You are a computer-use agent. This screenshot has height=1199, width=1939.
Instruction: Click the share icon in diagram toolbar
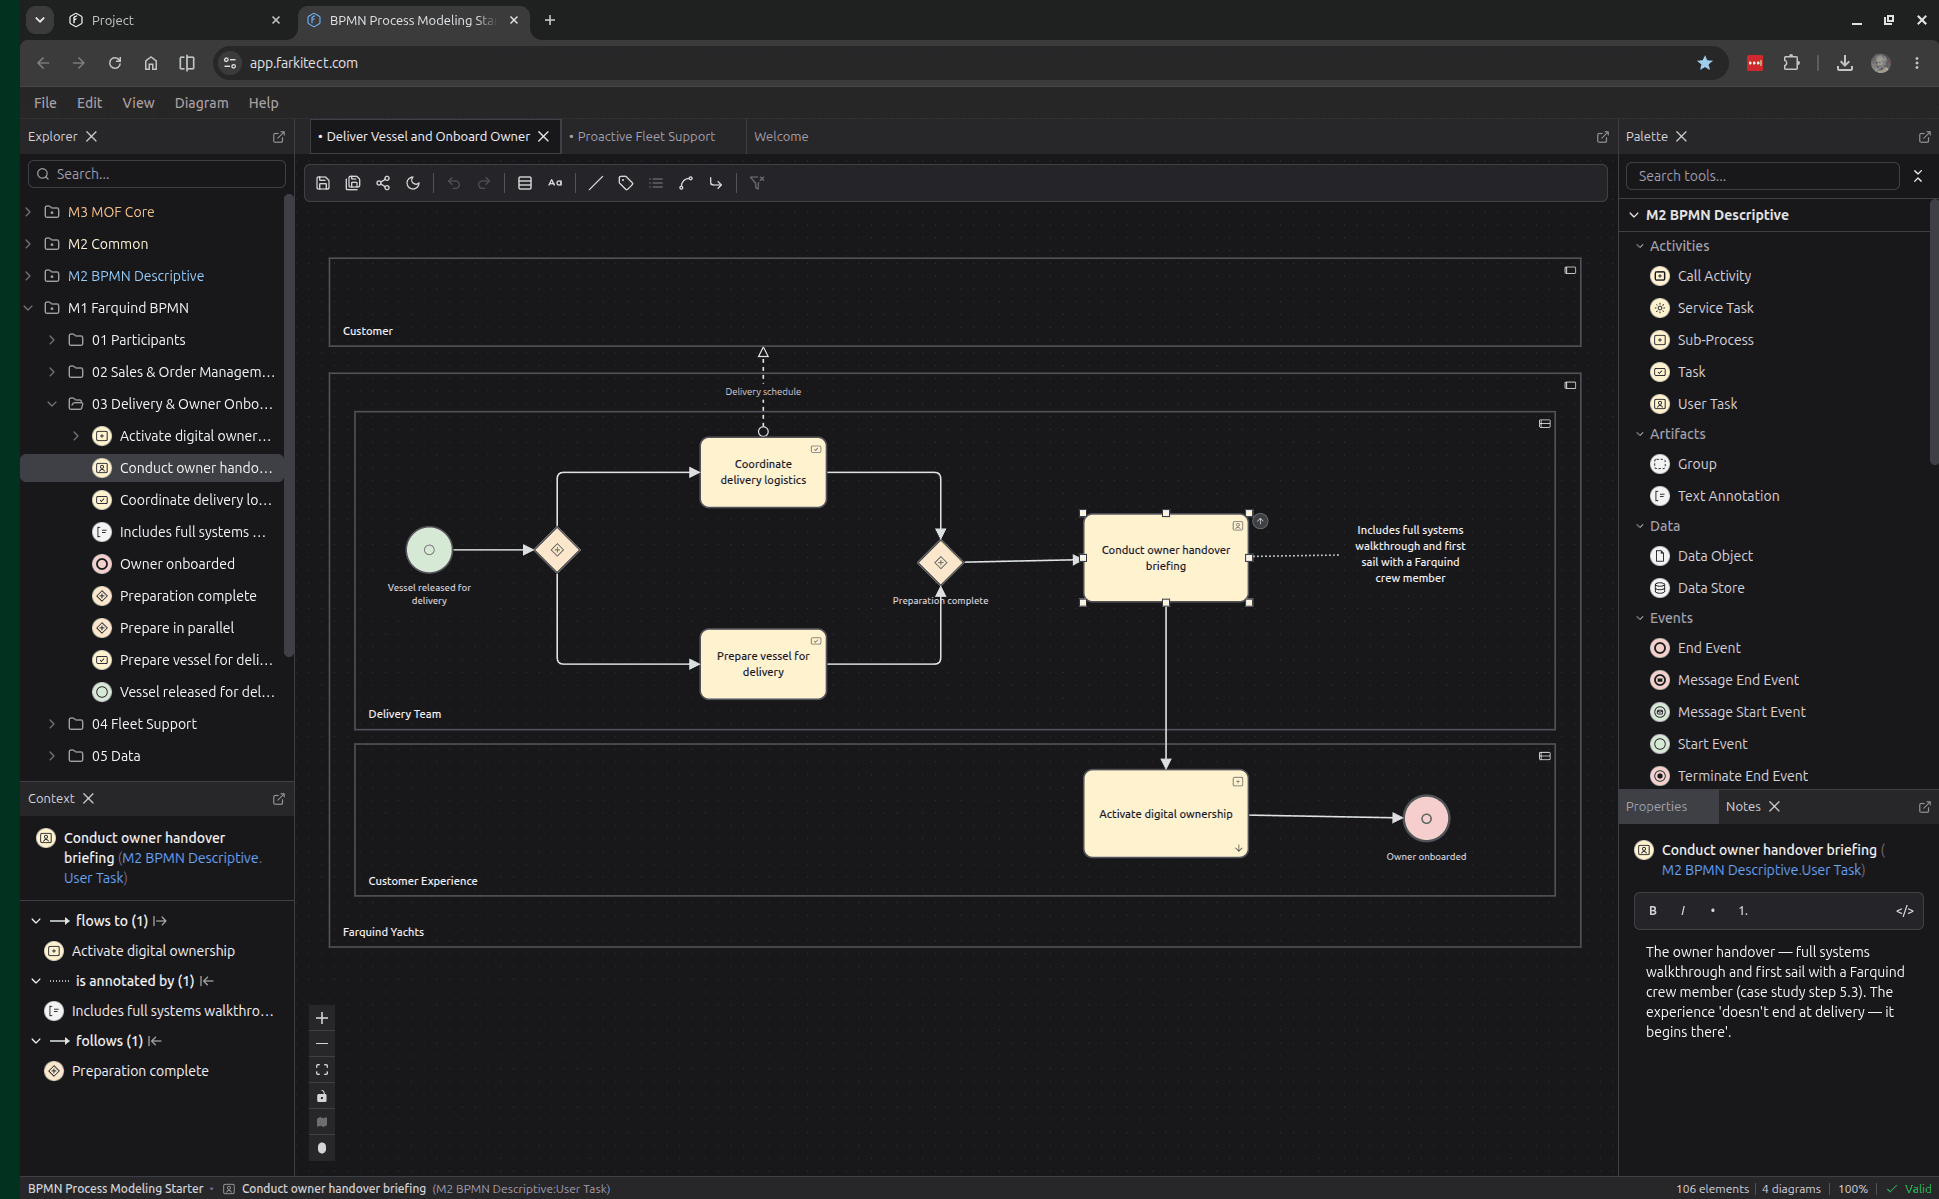(383, 183)
